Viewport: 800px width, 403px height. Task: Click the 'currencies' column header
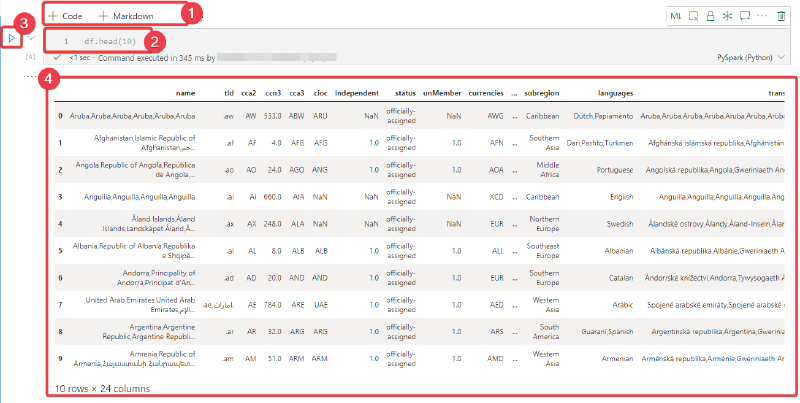pos(486,93)
